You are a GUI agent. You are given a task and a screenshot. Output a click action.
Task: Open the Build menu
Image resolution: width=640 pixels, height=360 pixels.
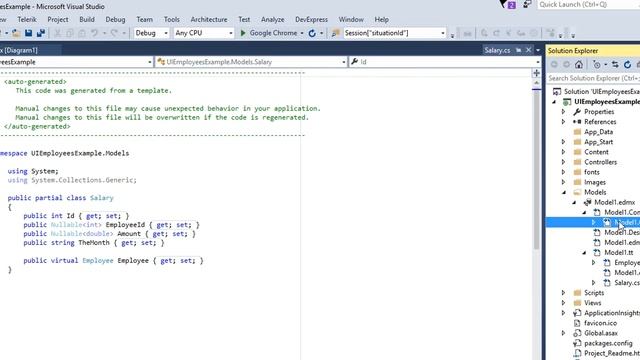click(87, 20)
